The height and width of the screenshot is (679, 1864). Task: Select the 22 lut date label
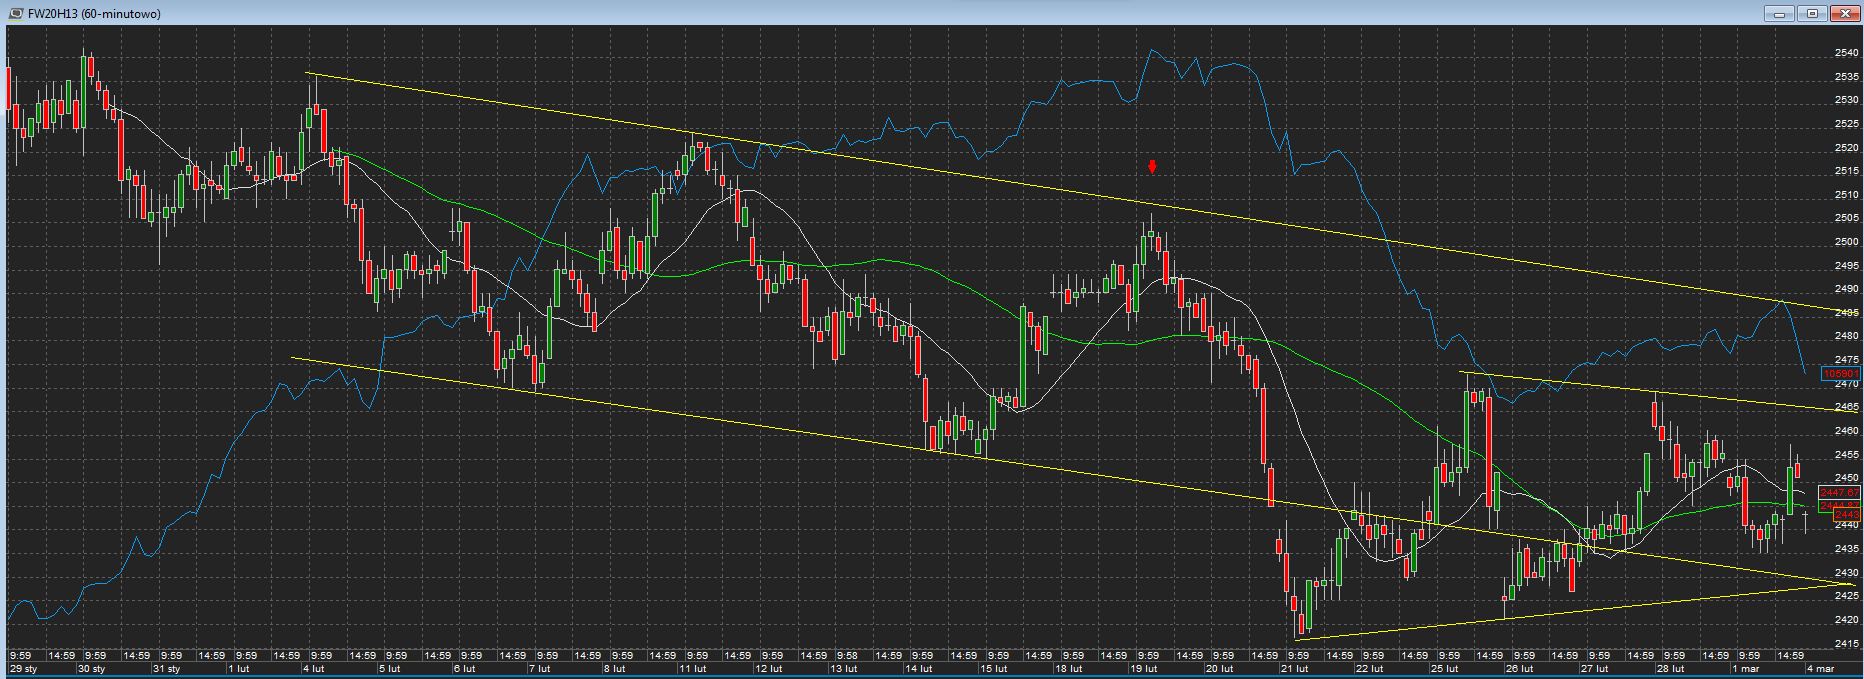pyautogui.click(x=1370, y=669)
